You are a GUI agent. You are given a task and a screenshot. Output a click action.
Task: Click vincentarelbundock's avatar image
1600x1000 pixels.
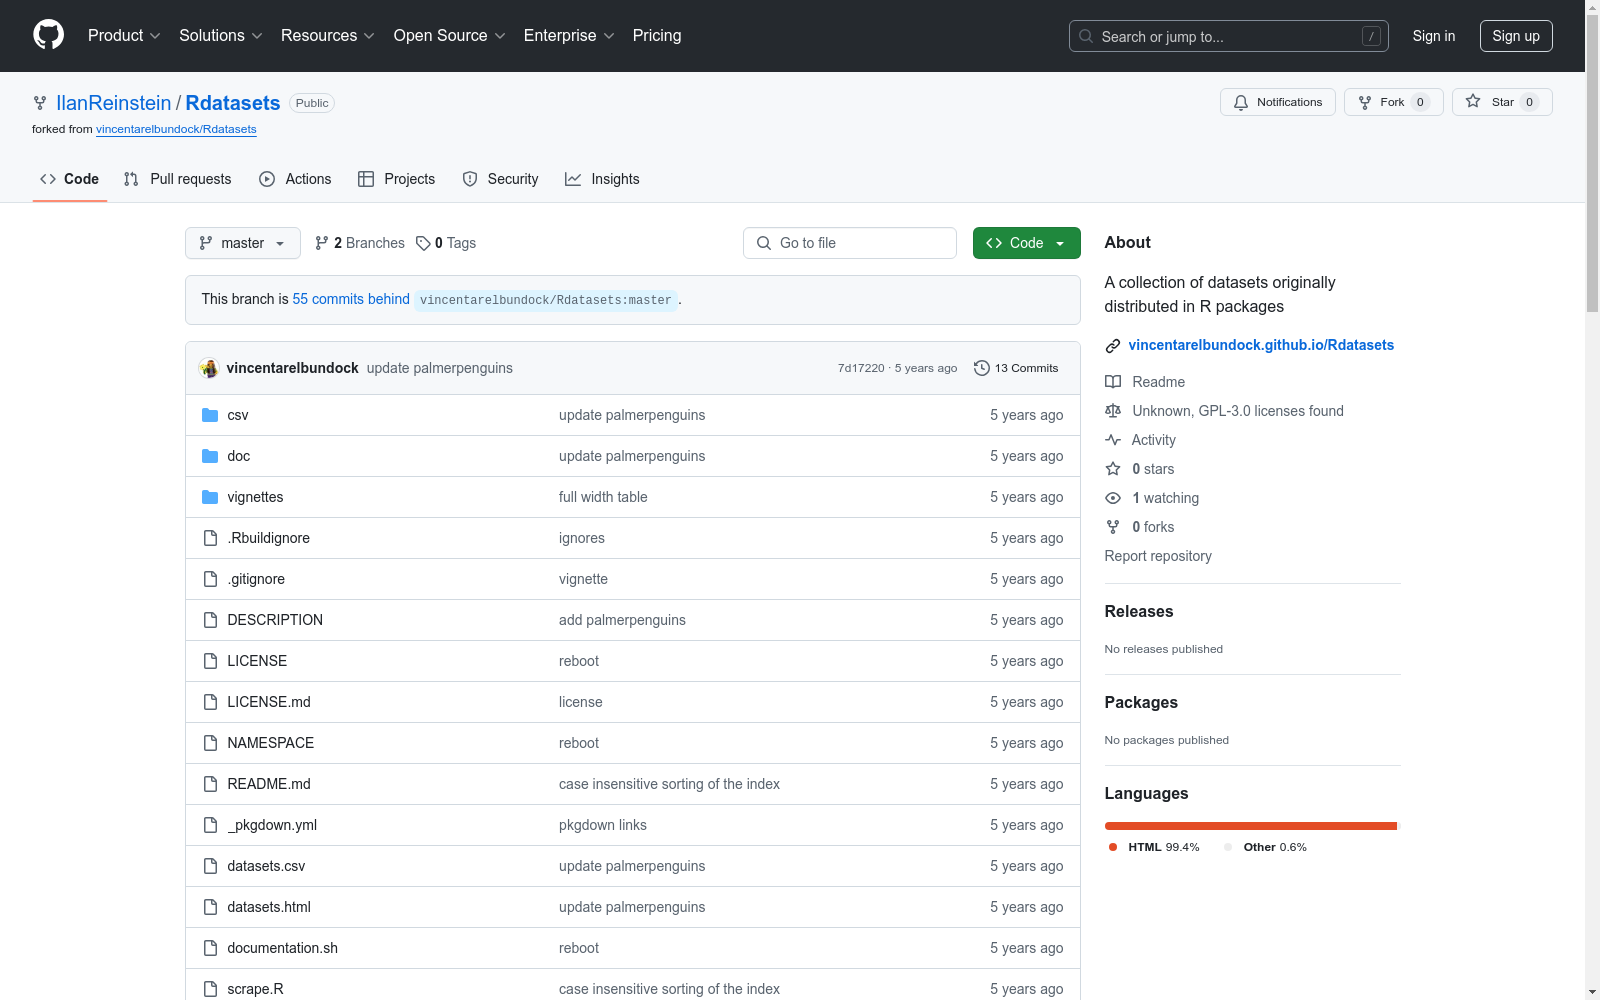[209, 368]
